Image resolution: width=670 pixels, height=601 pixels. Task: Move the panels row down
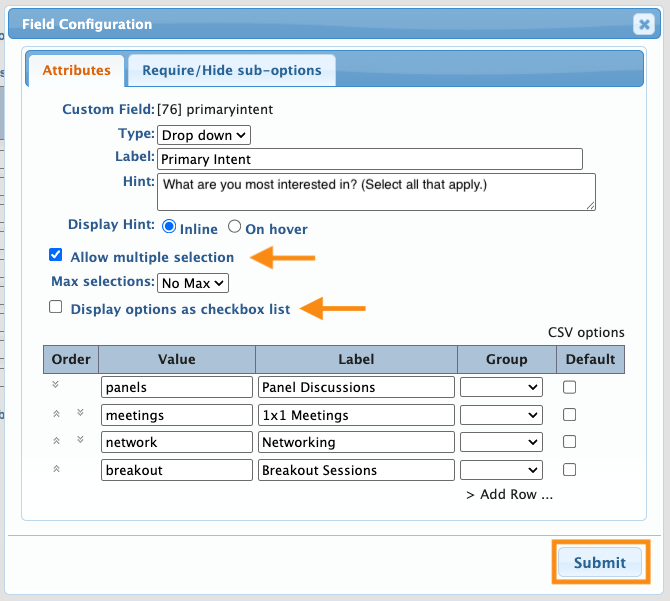pyautogui.click(x=56, y=384)
